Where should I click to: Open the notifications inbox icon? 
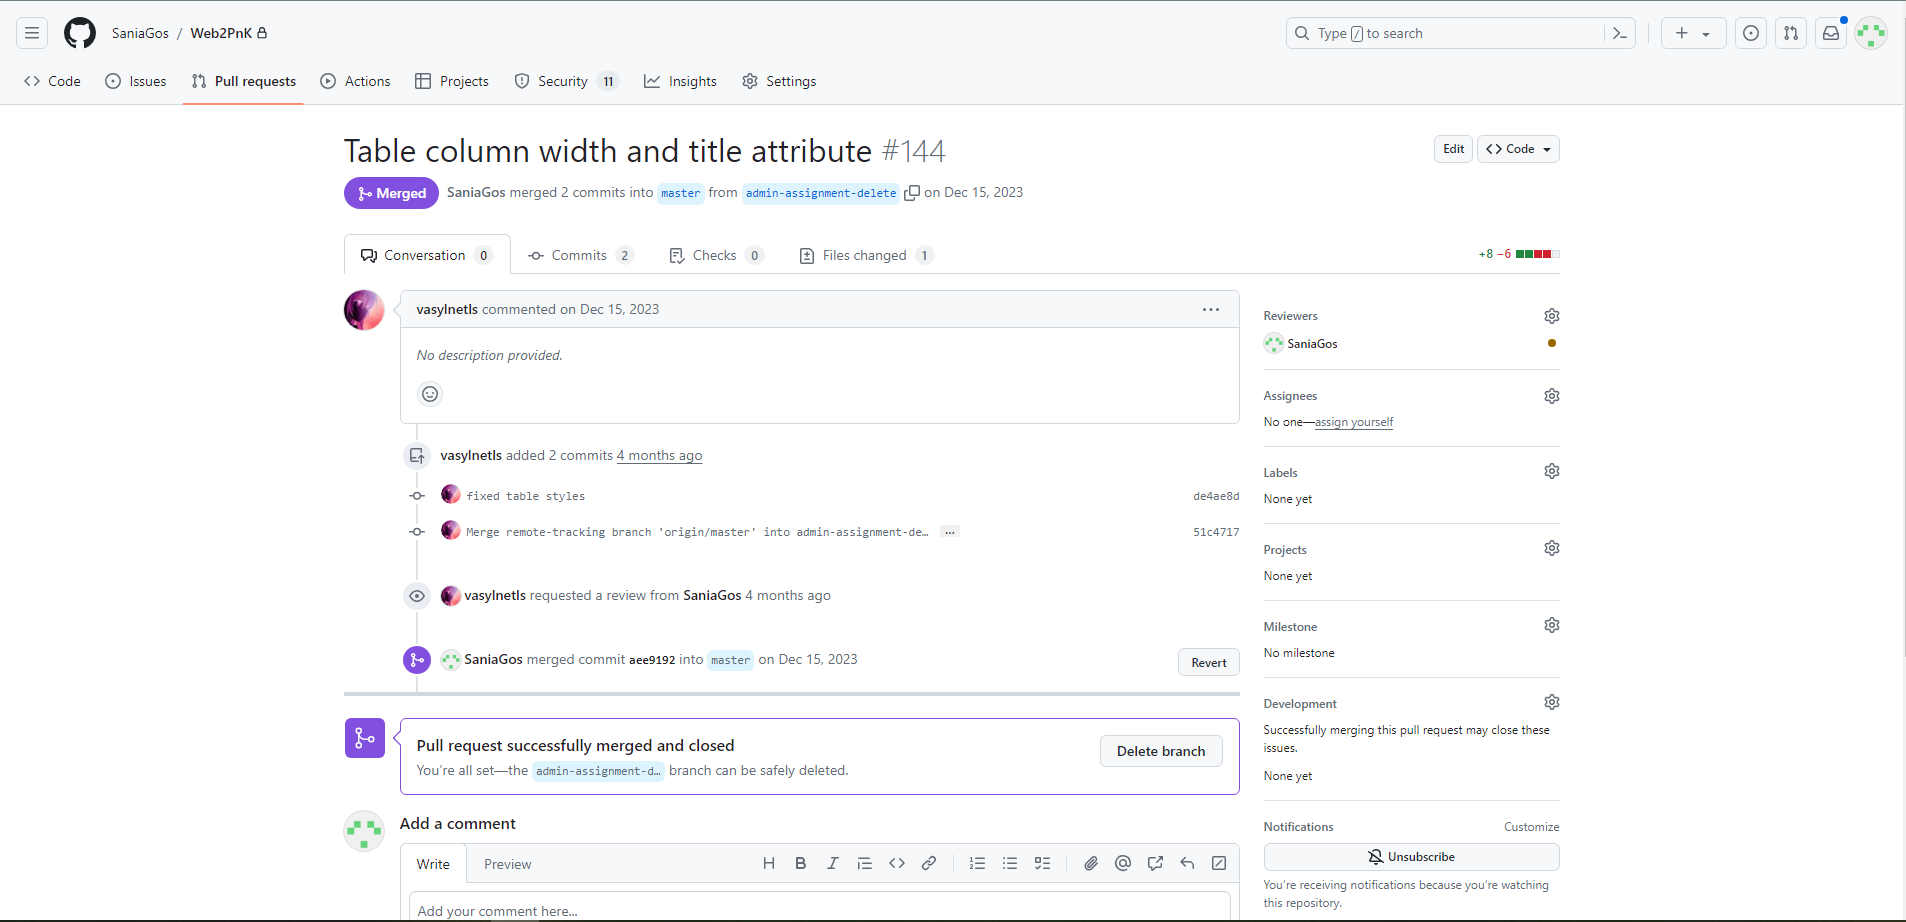coord(1830,33)
